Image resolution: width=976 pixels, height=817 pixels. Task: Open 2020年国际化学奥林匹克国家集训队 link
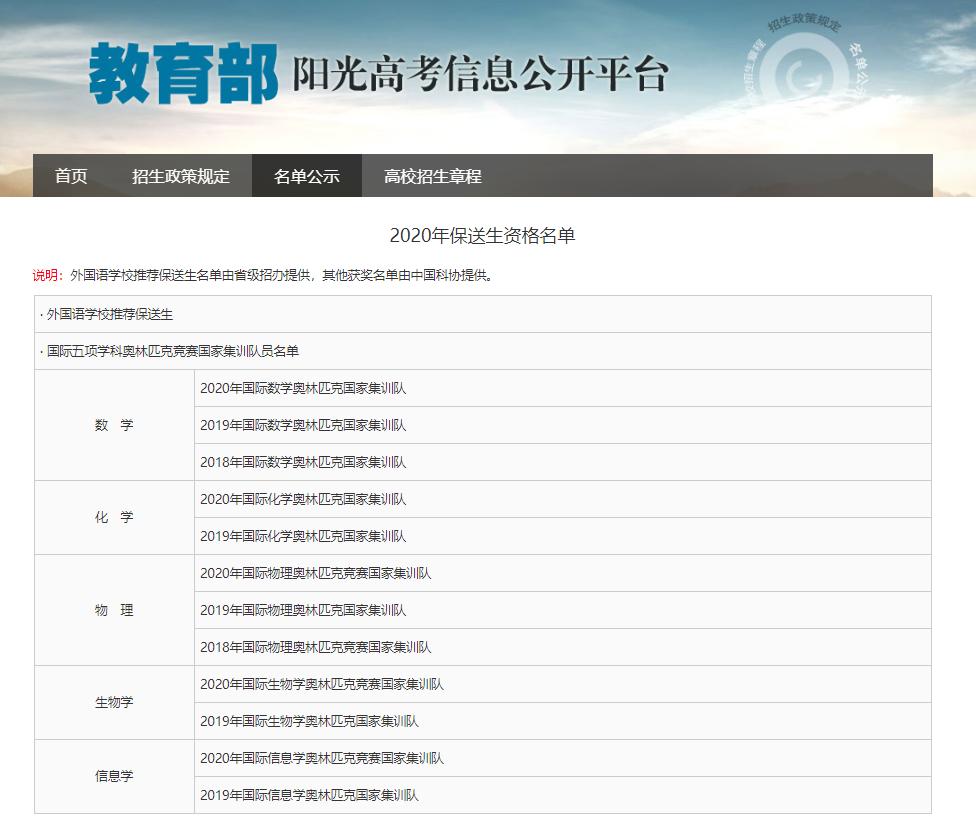click(303, 499)
